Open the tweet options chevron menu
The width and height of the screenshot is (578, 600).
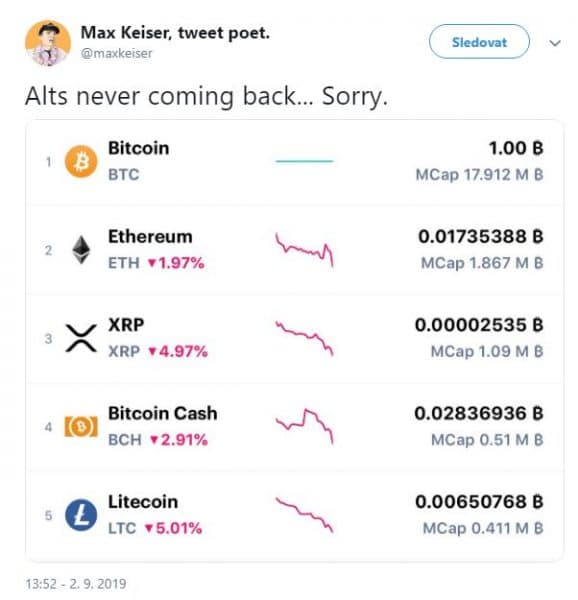[555, 43]
